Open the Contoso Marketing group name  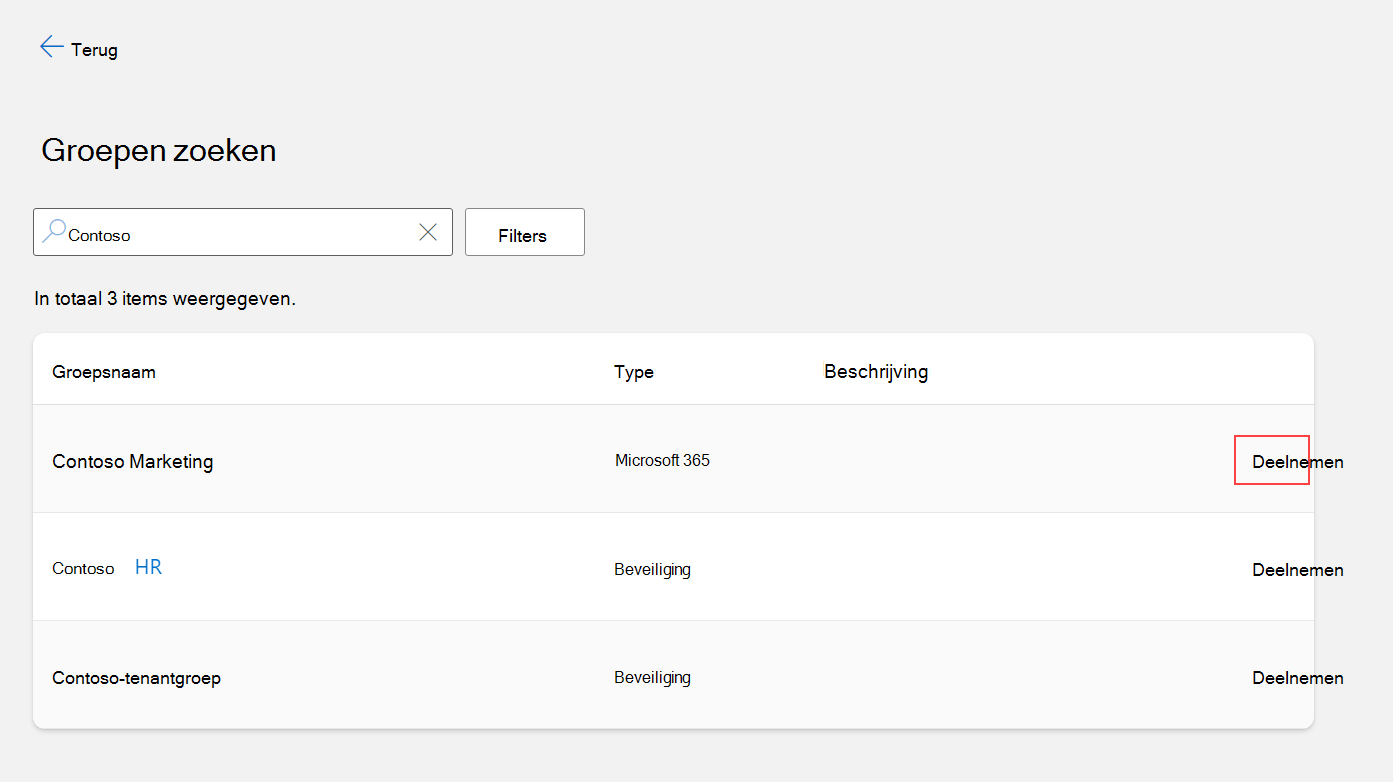tap(133, 461)
